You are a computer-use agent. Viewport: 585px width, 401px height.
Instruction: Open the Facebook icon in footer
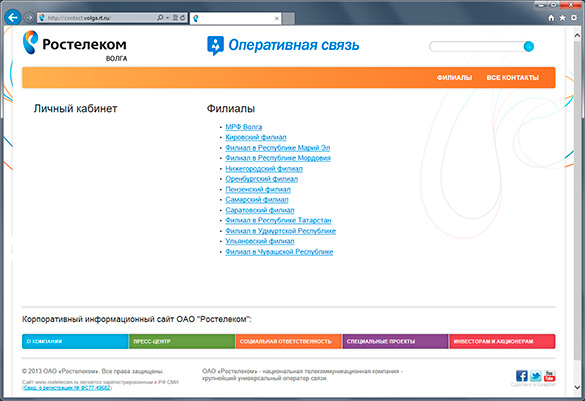522,376
